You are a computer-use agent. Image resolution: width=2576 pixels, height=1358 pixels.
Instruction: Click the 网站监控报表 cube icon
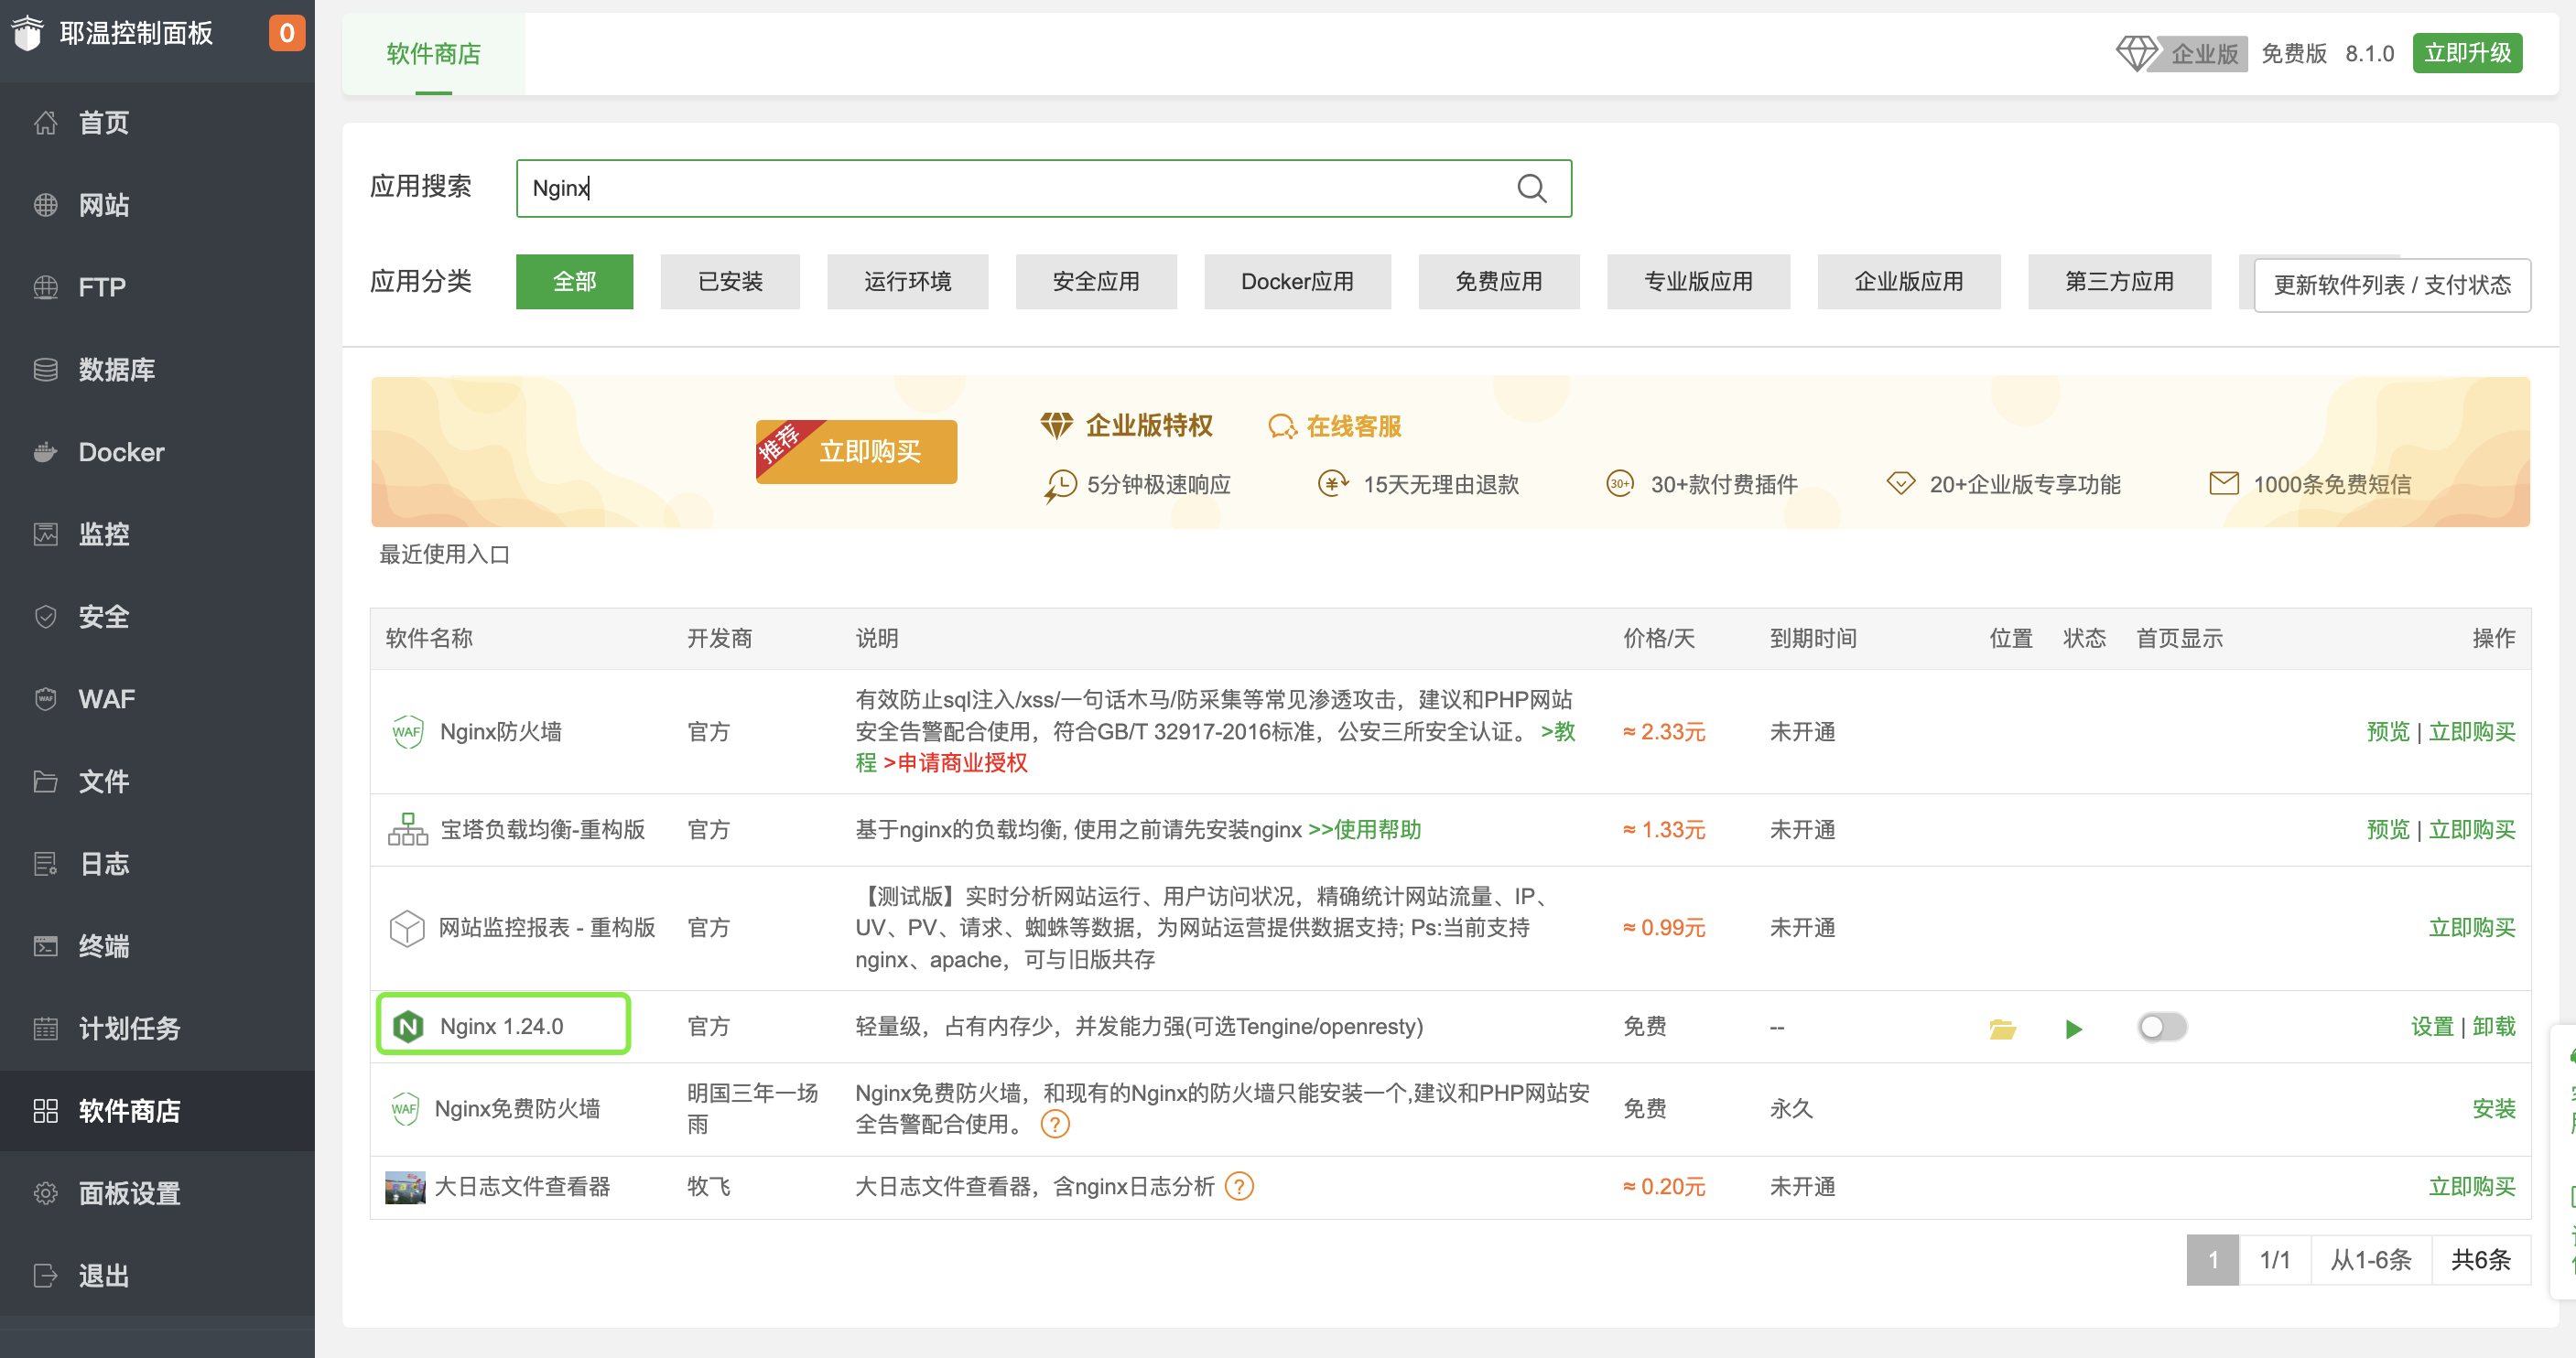click(x=406, y=928)
